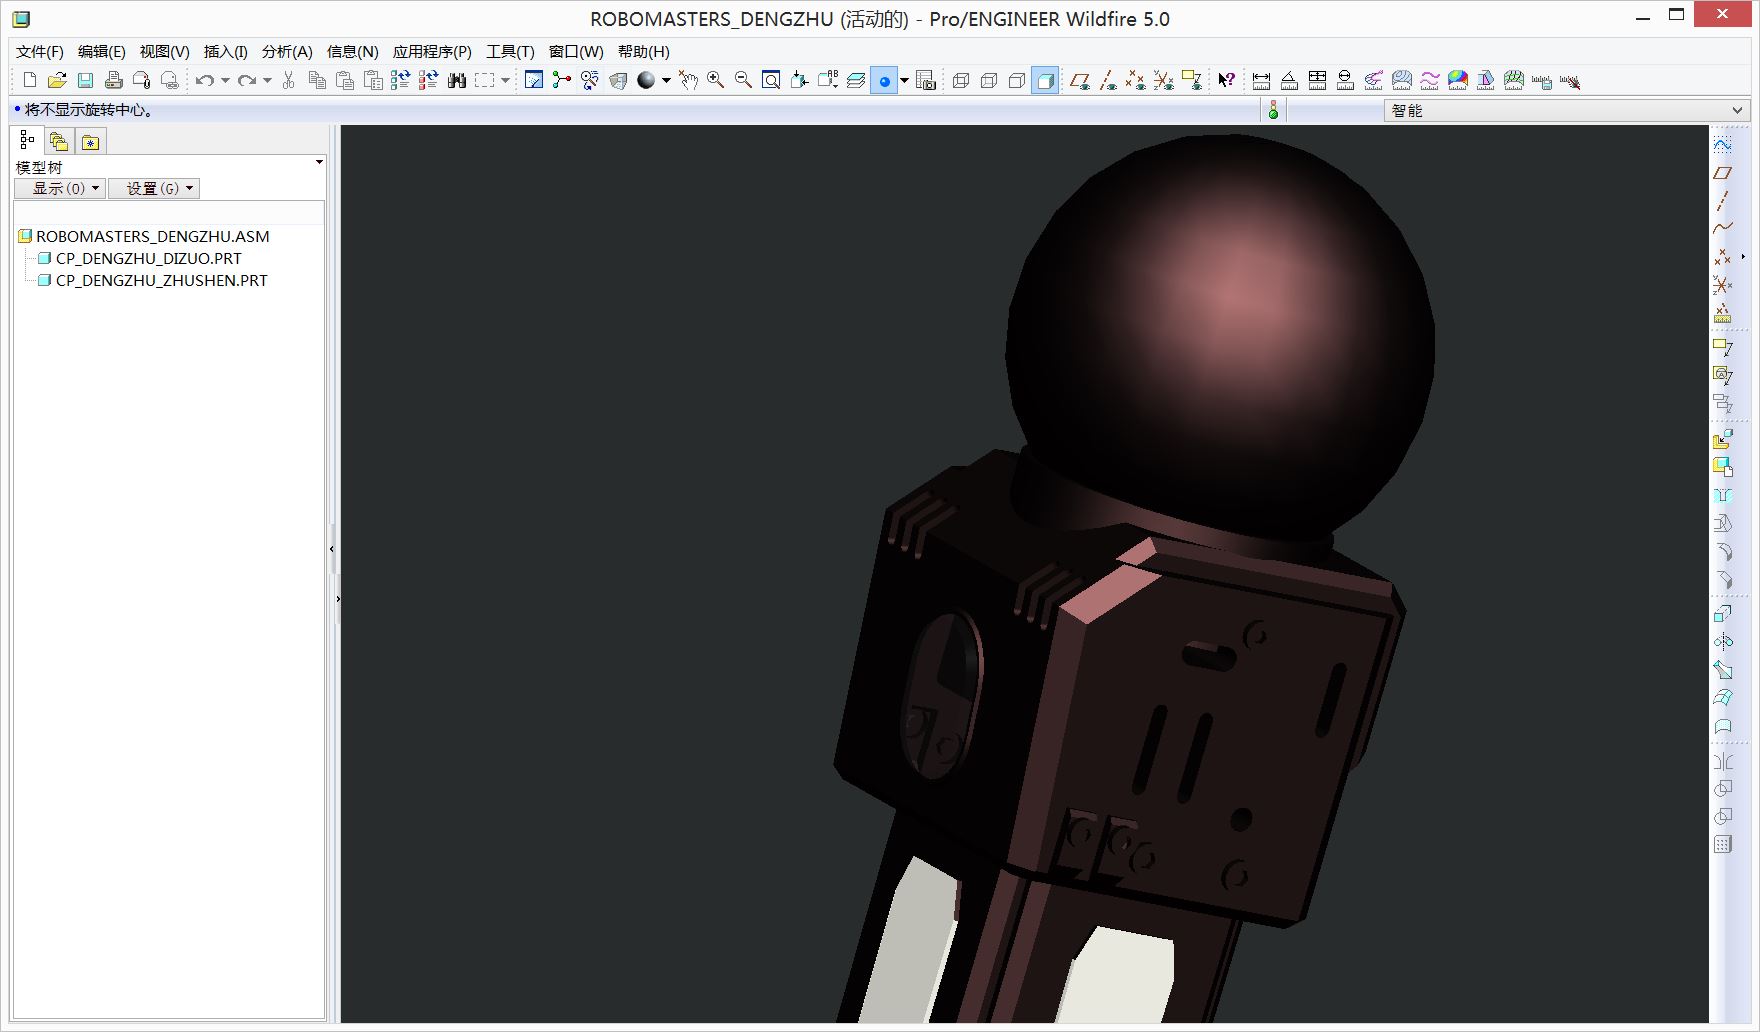The height and width of the screenshot is (1032, 1760).
Task: Click the Diameter measure icon
Action: pos(1346,80)
